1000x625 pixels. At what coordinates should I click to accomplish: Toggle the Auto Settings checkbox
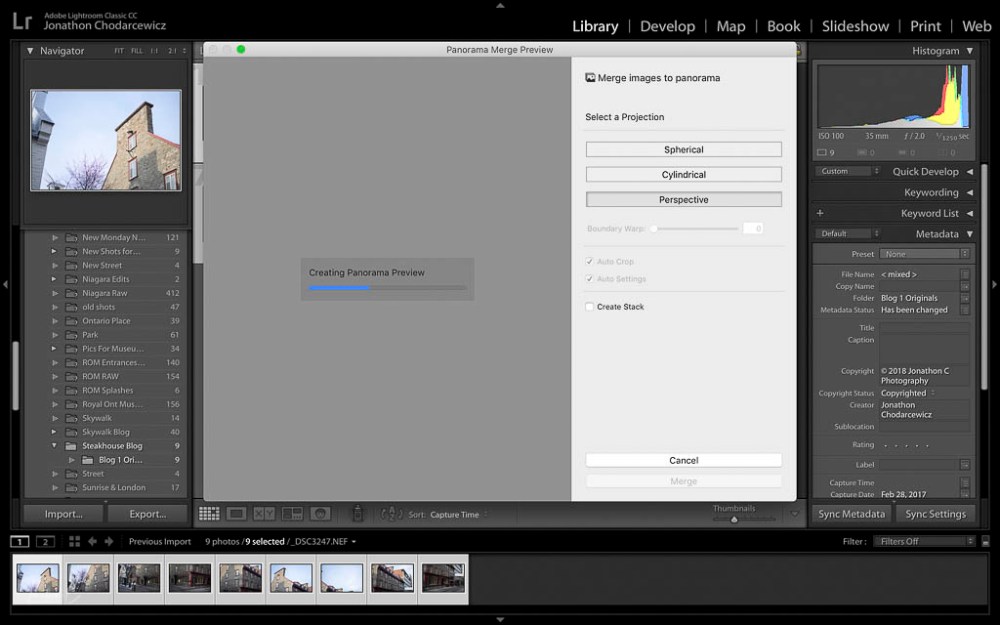pos(590,279)
